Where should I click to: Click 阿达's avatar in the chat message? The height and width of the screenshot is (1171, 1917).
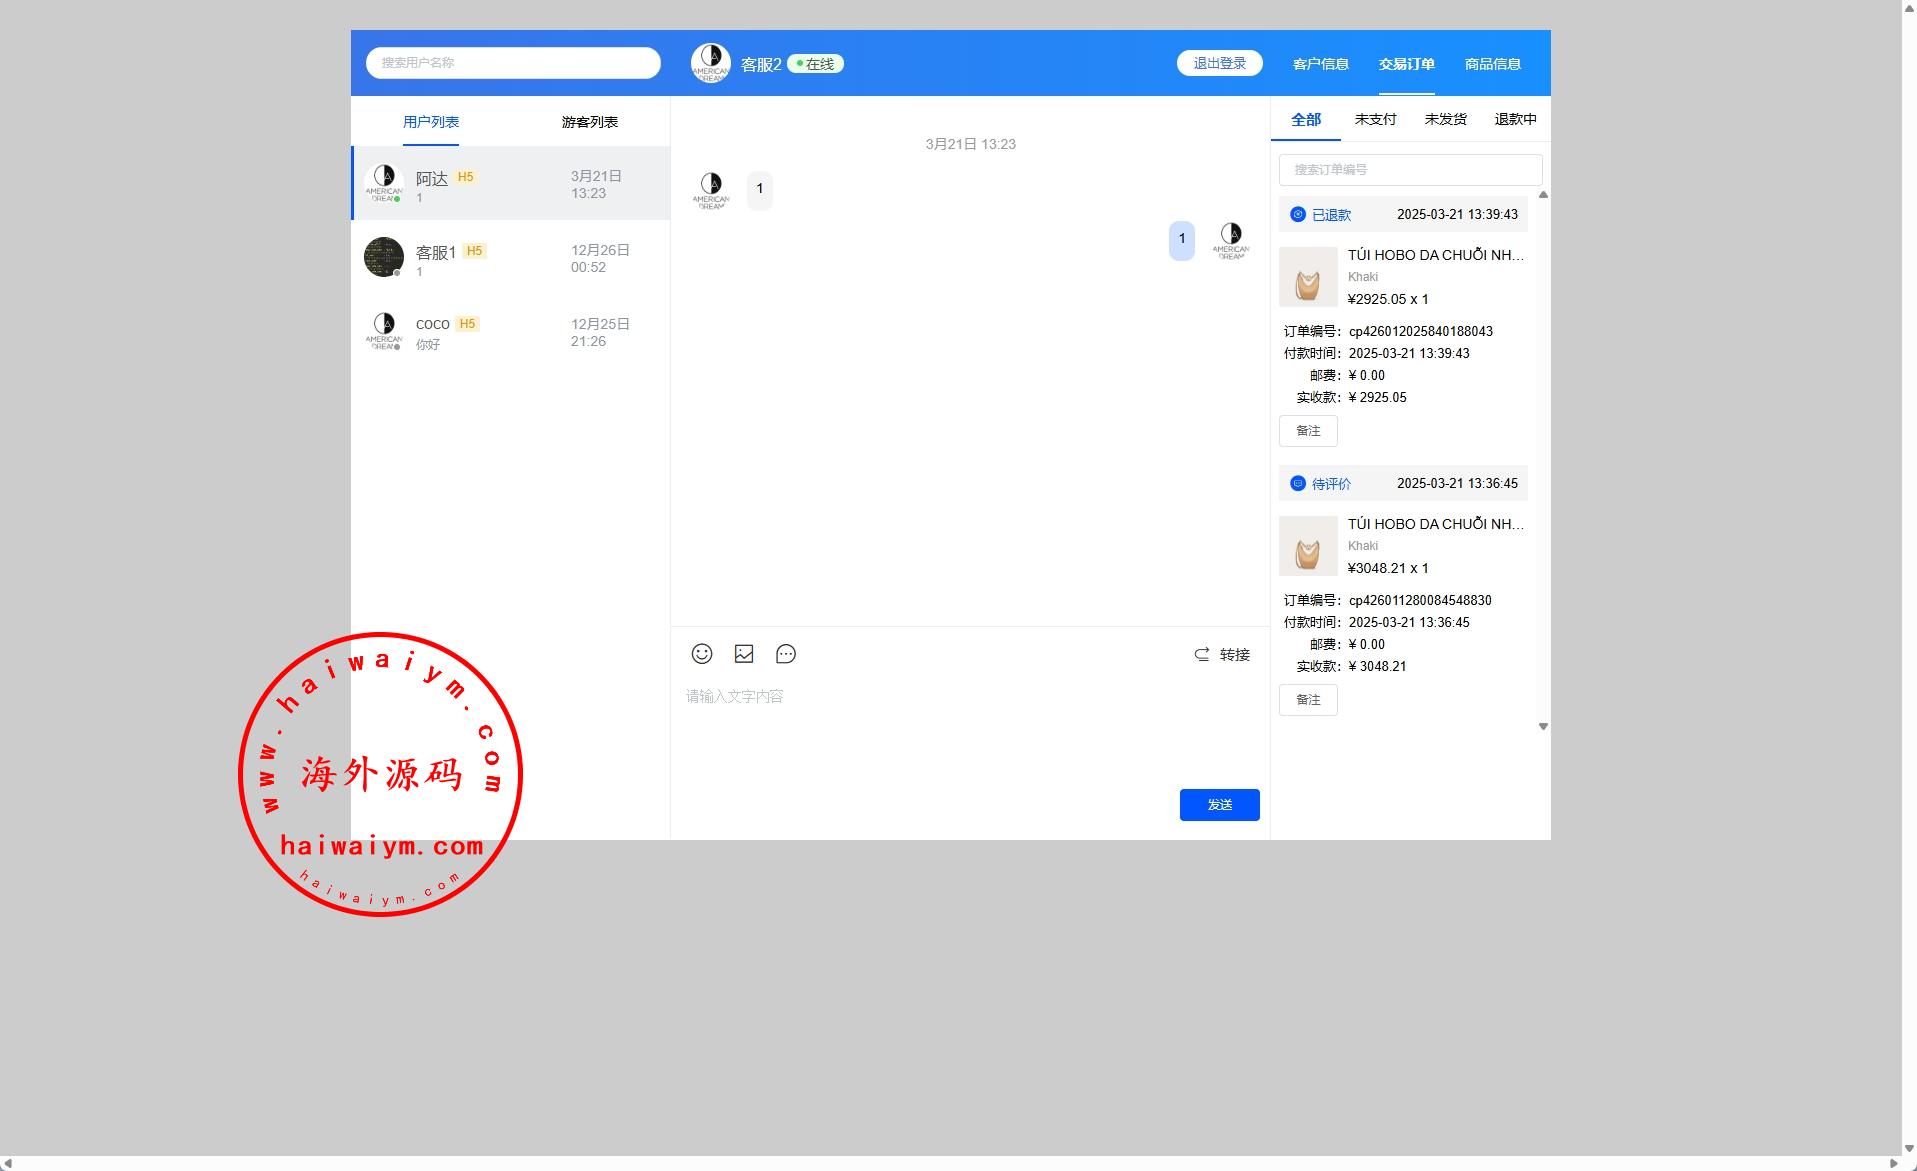pos(711,189)
